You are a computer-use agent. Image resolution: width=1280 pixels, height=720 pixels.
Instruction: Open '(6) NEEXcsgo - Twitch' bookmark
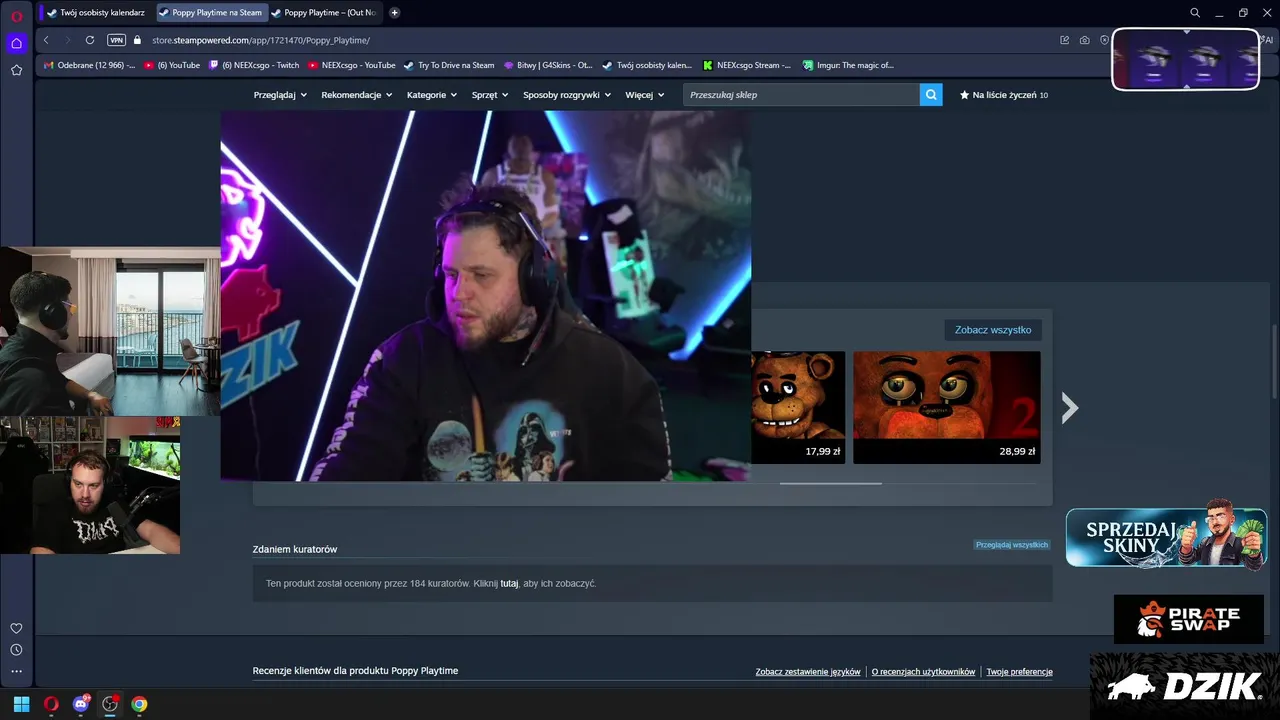tap(254, 65)
